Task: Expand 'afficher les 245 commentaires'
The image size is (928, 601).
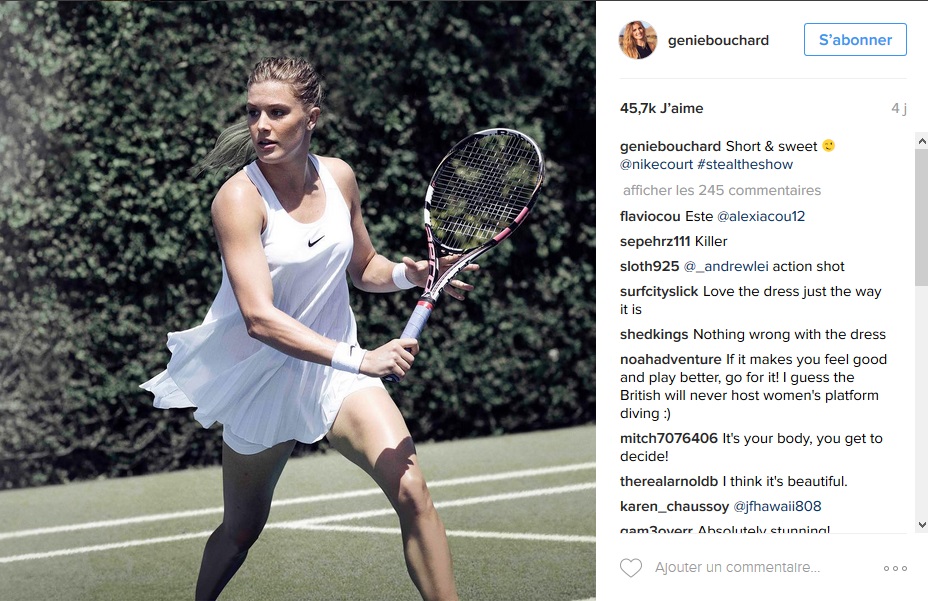Action: (721, 191)
